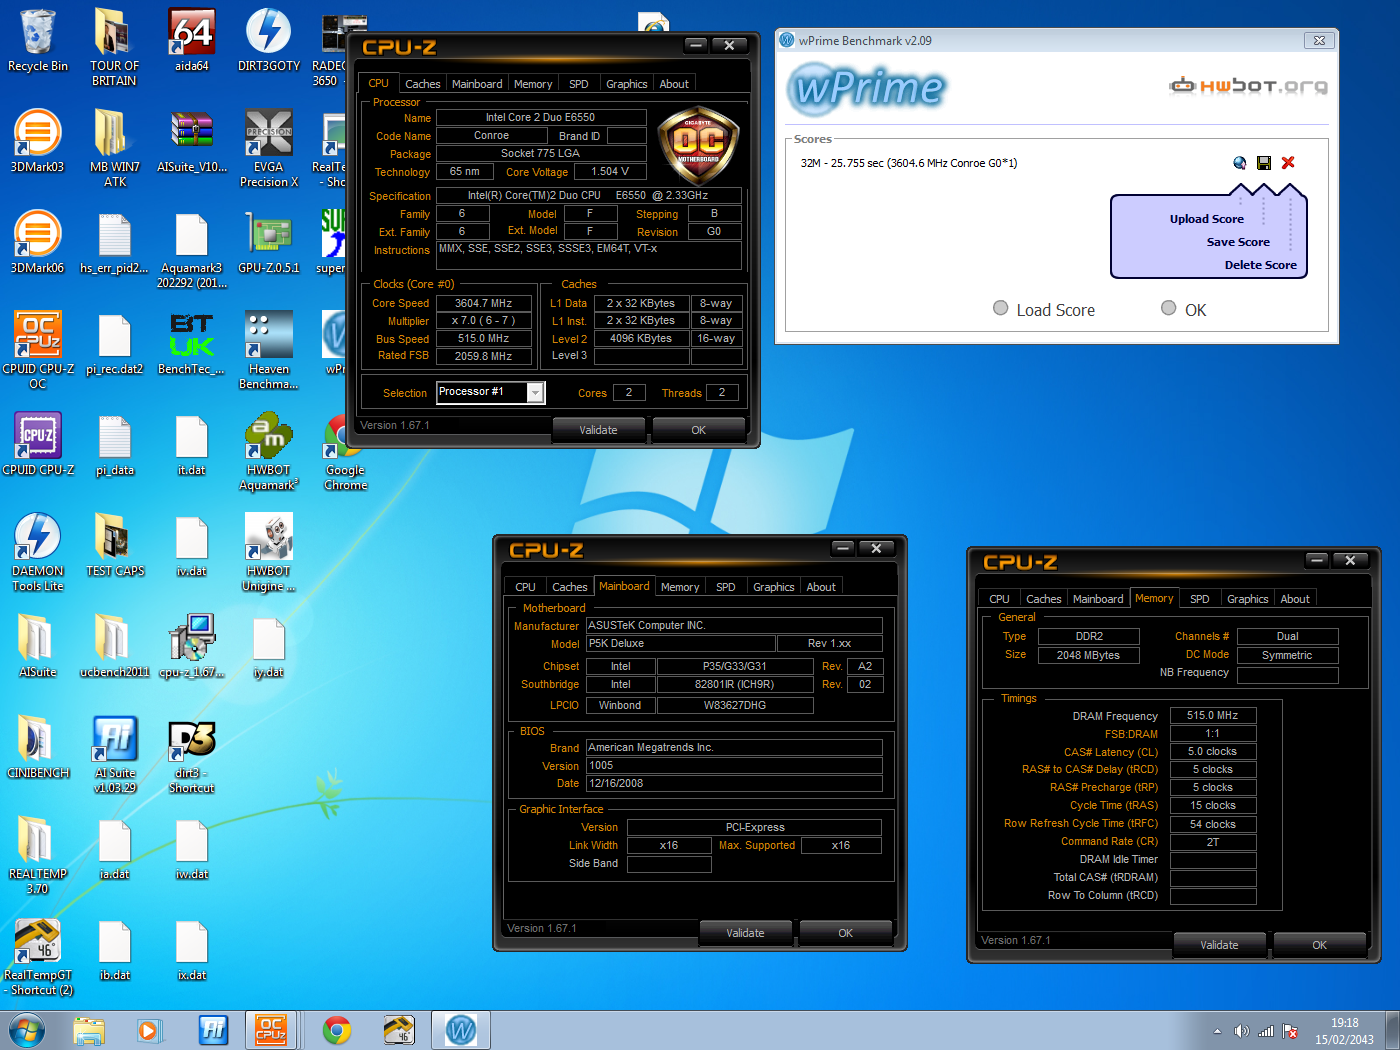Show hidden system tray icons arrow
The width and height of the screenshot is (1400, 1050).
[x=1217, y=1031]
